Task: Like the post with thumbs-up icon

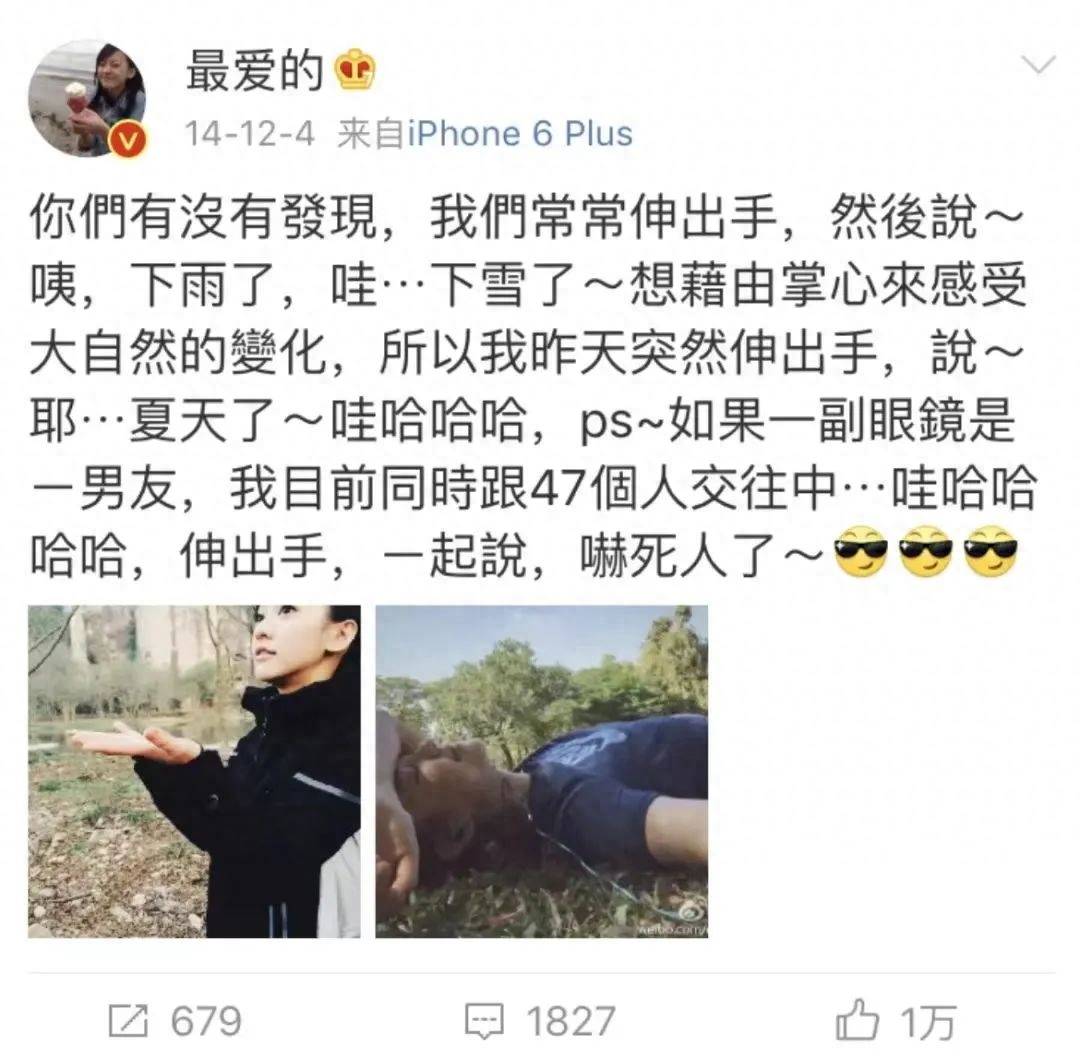Action: tap(857, 1019)
